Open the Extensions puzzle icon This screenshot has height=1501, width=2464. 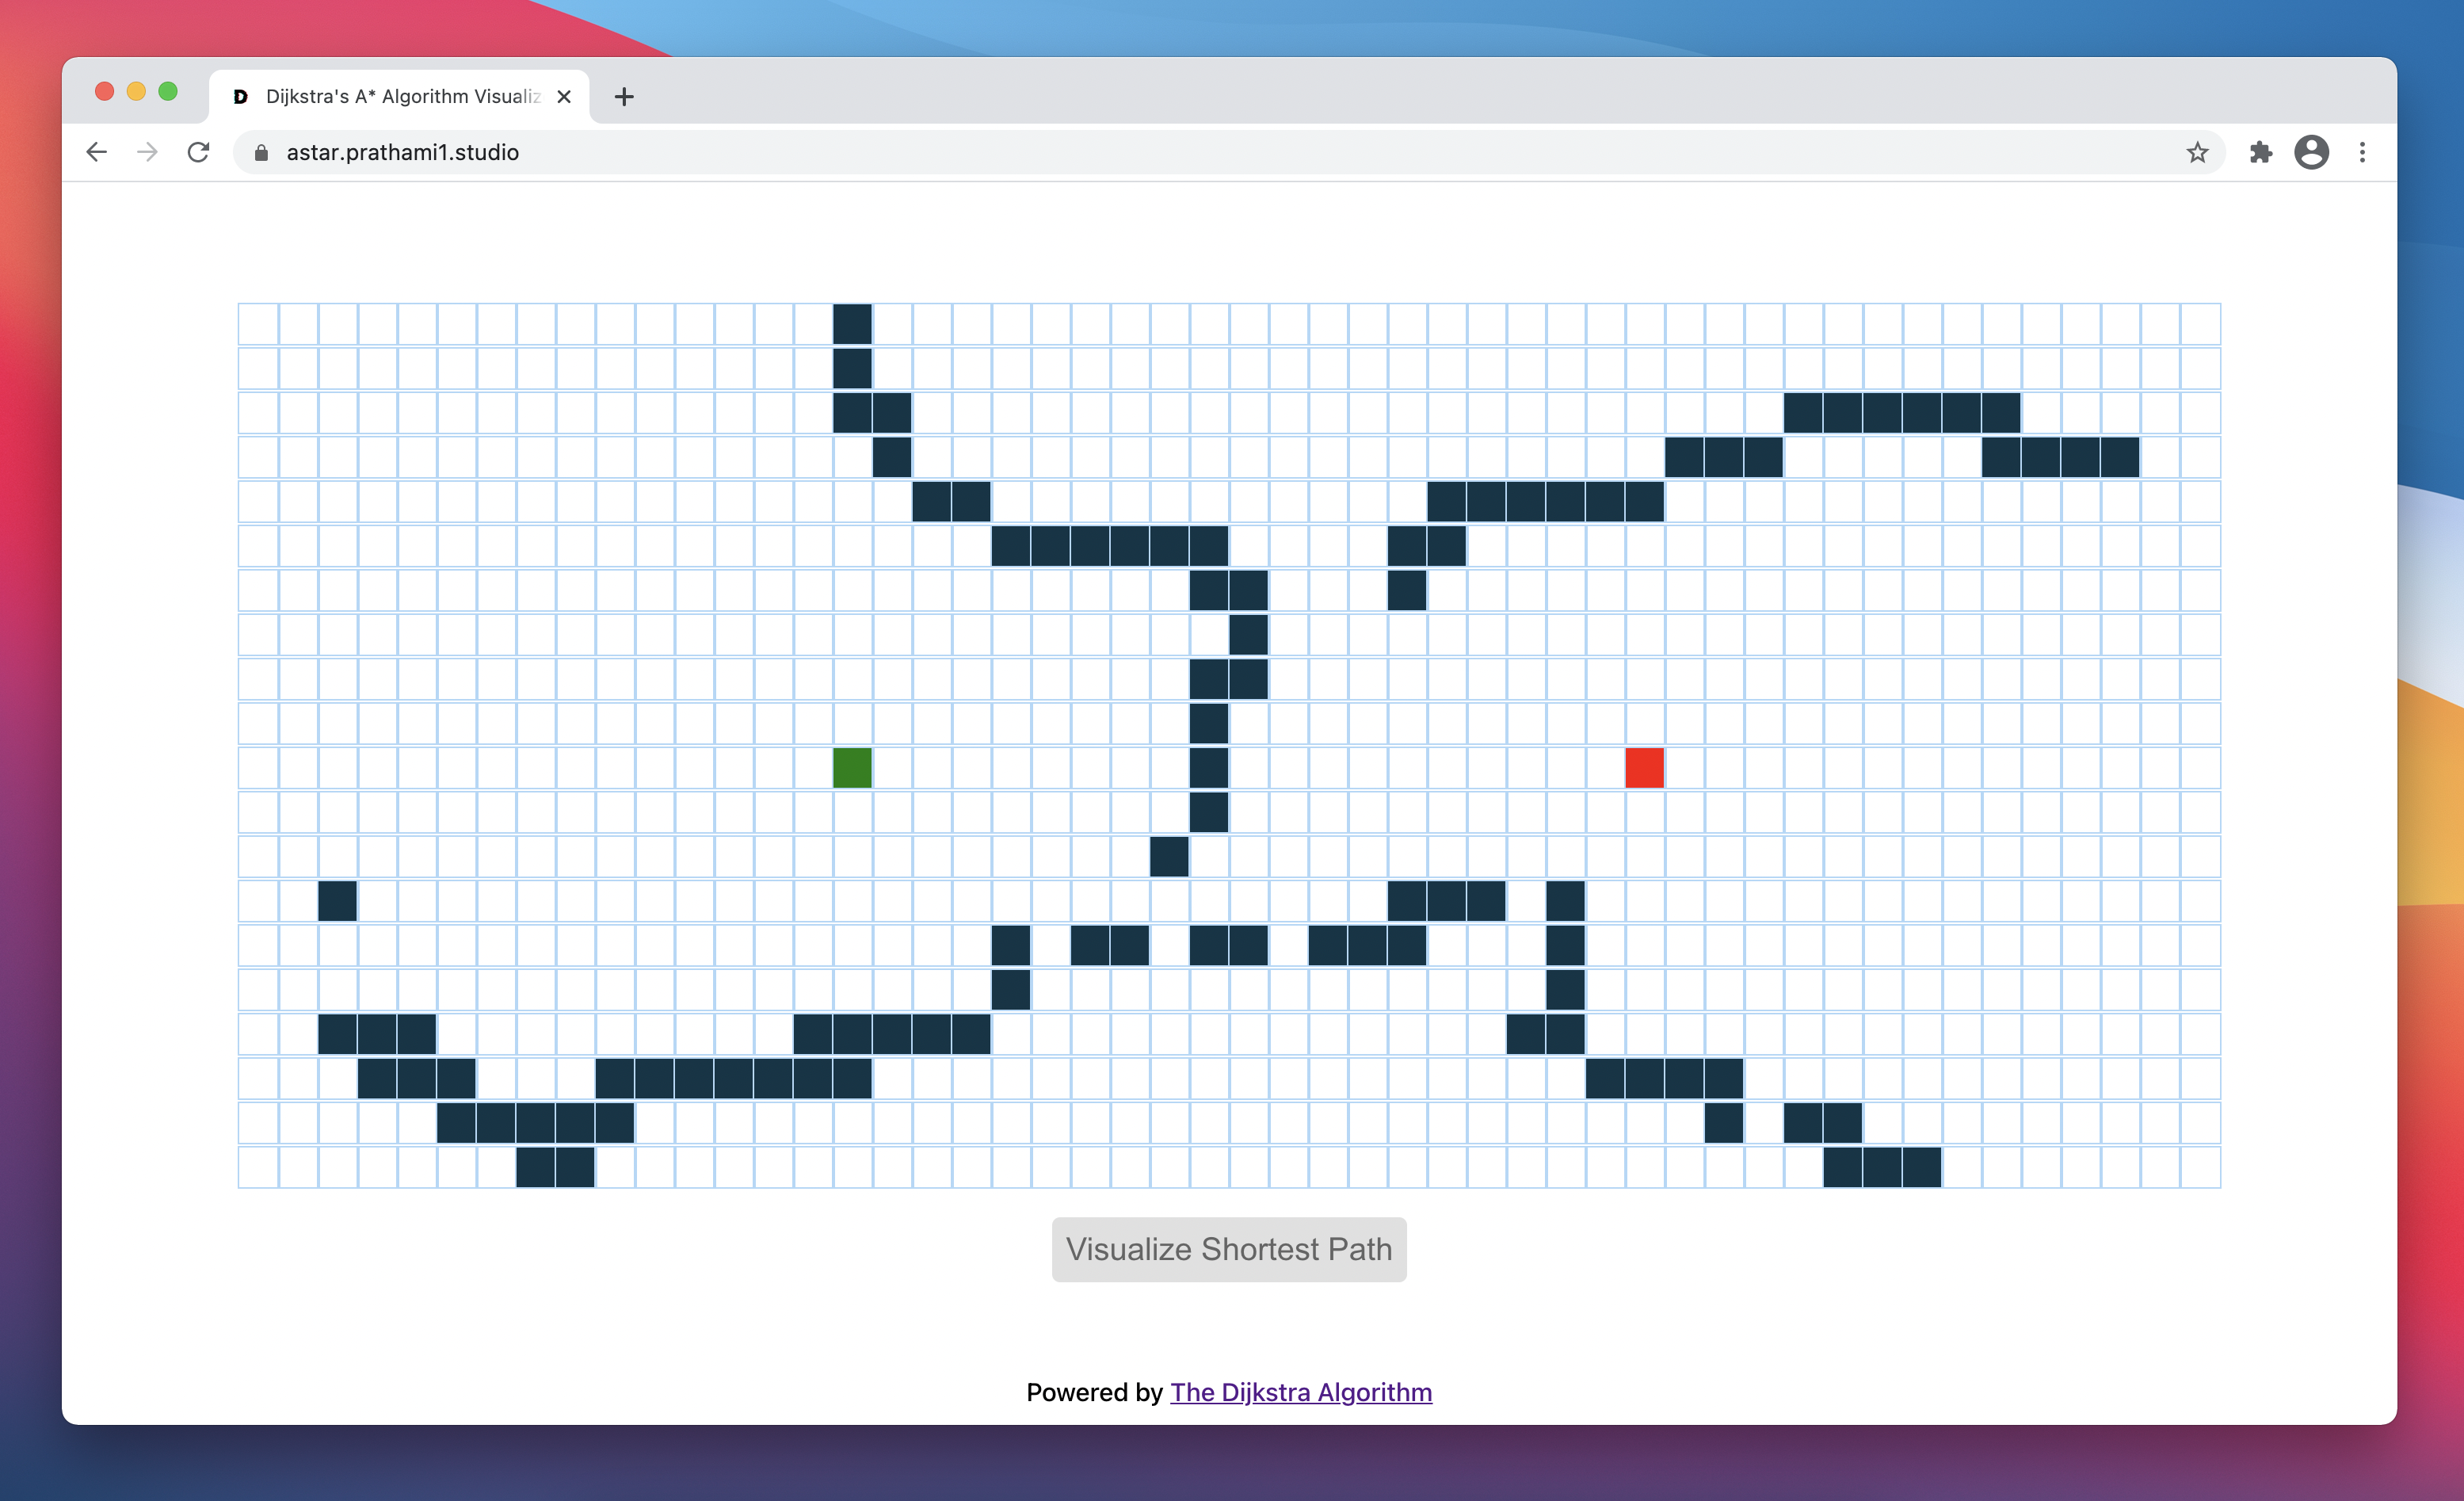2260,152
